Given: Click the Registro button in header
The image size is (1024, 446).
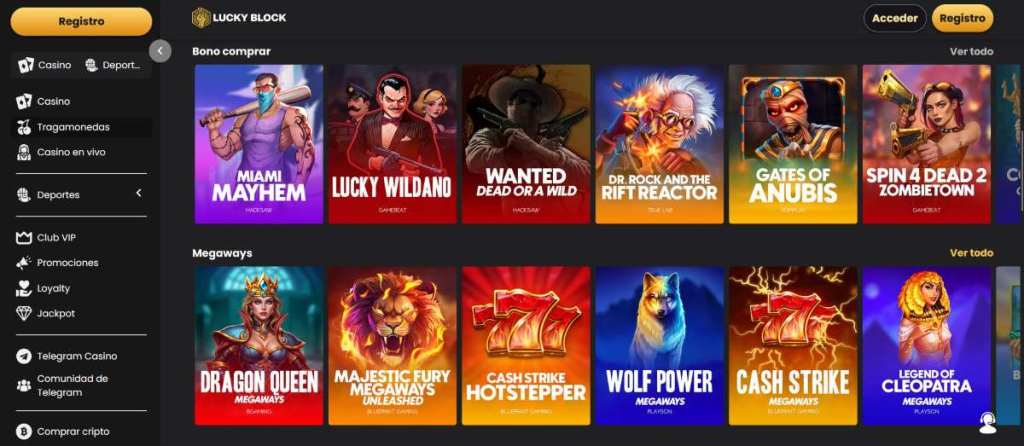Looking at the screenshot, I should (962, 18).
